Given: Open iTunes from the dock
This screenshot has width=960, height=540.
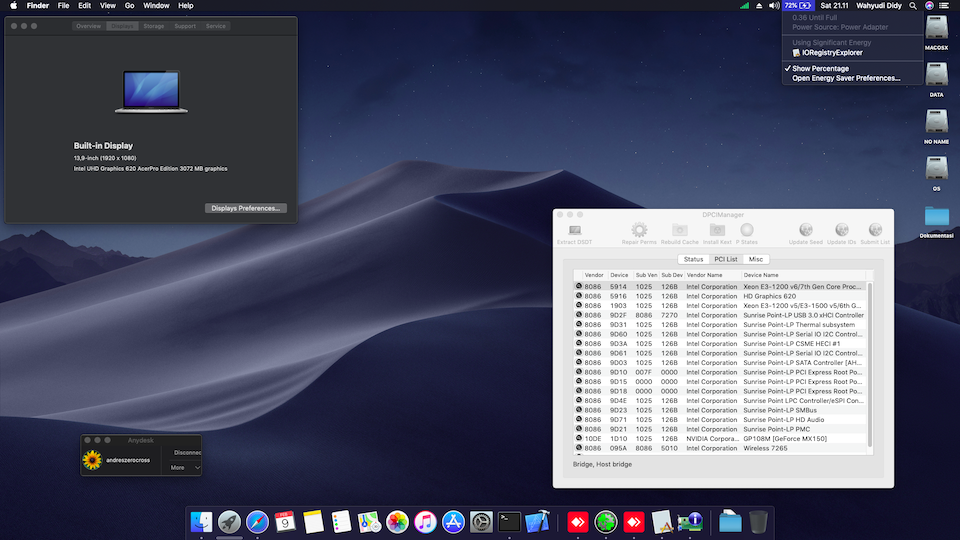Looking at the screenshot, I should point(426,522).
